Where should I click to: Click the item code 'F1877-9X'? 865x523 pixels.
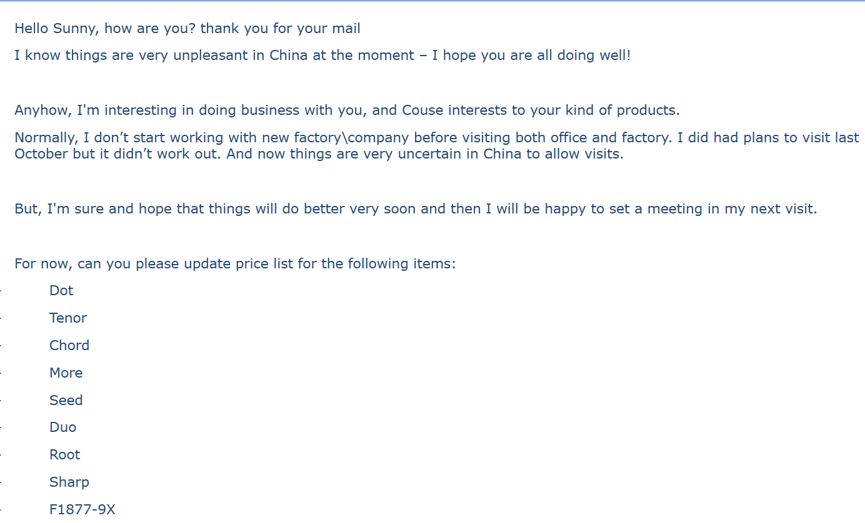[x=82, y=509]
